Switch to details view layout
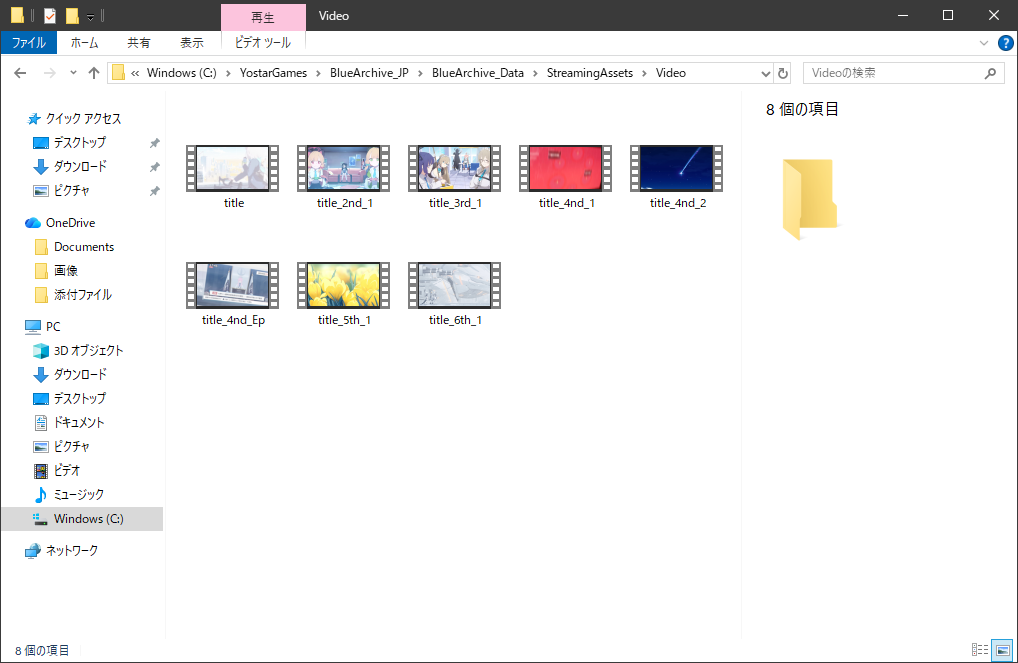Image resolution: width=1018 pixels, height=663 pixels. pyautogui.click(x=980, y=650)
